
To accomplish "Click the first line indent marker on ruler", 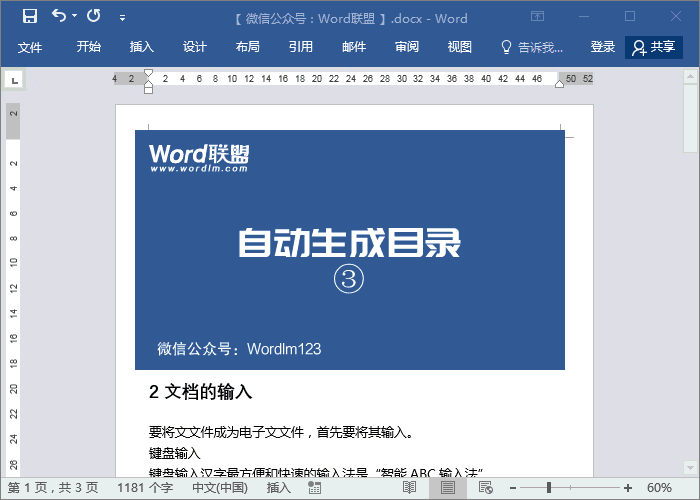I will (149, 73).
